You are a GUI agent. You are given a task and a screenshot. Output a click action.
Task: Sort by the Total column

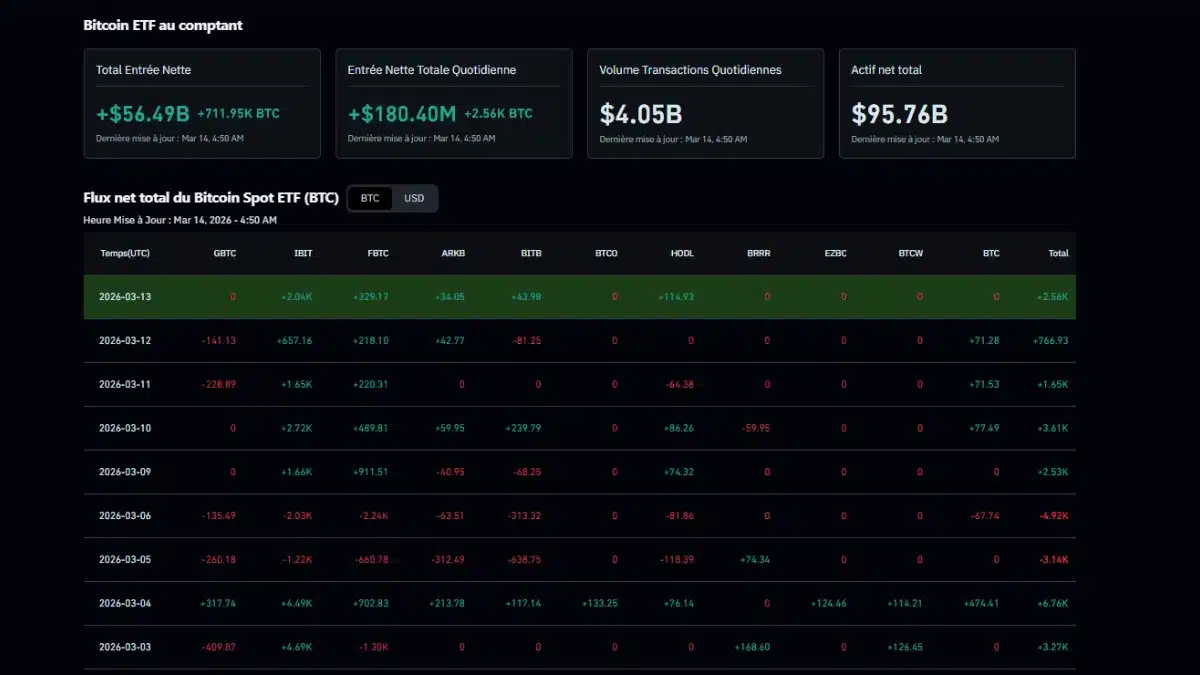coord(1057,253)
